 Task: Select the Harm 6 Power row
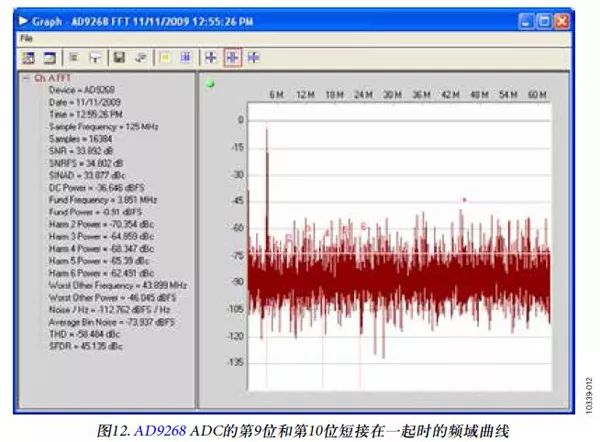101,273
